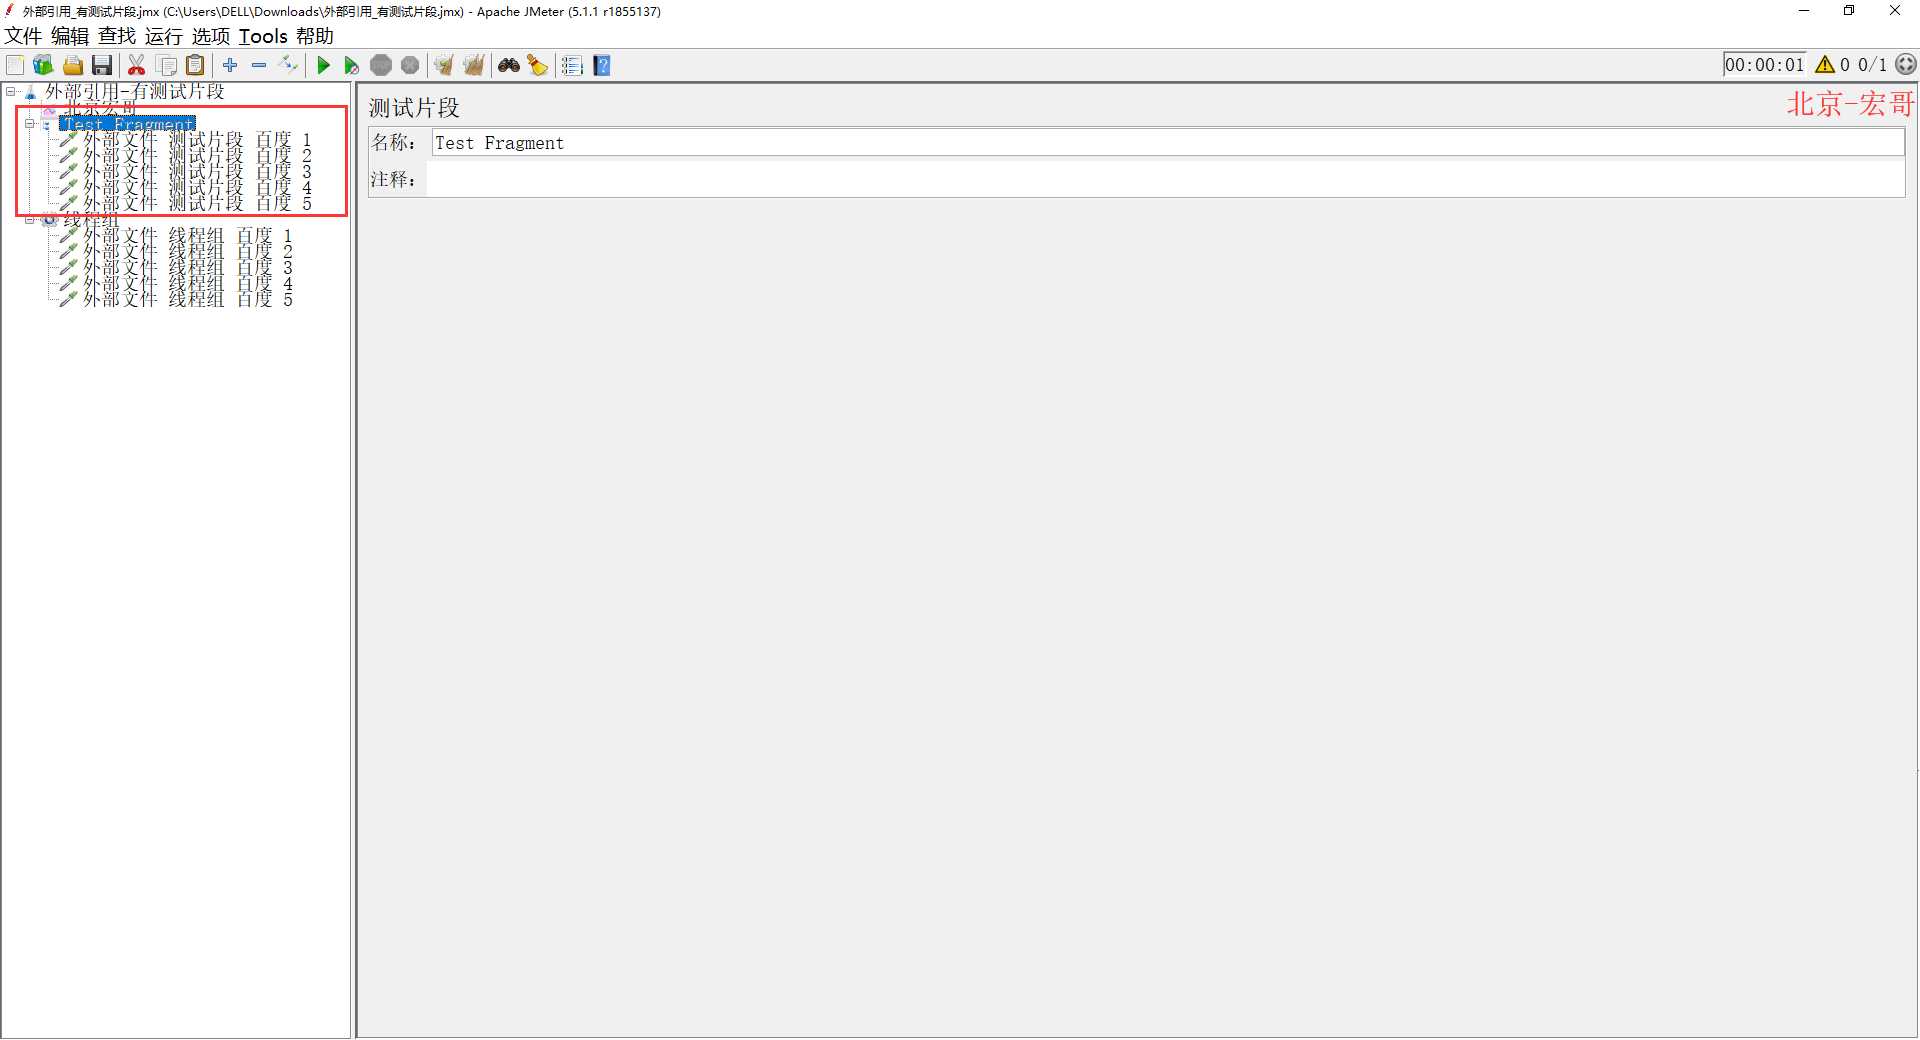Start the test with the green play icon

(x=323, y=65)
